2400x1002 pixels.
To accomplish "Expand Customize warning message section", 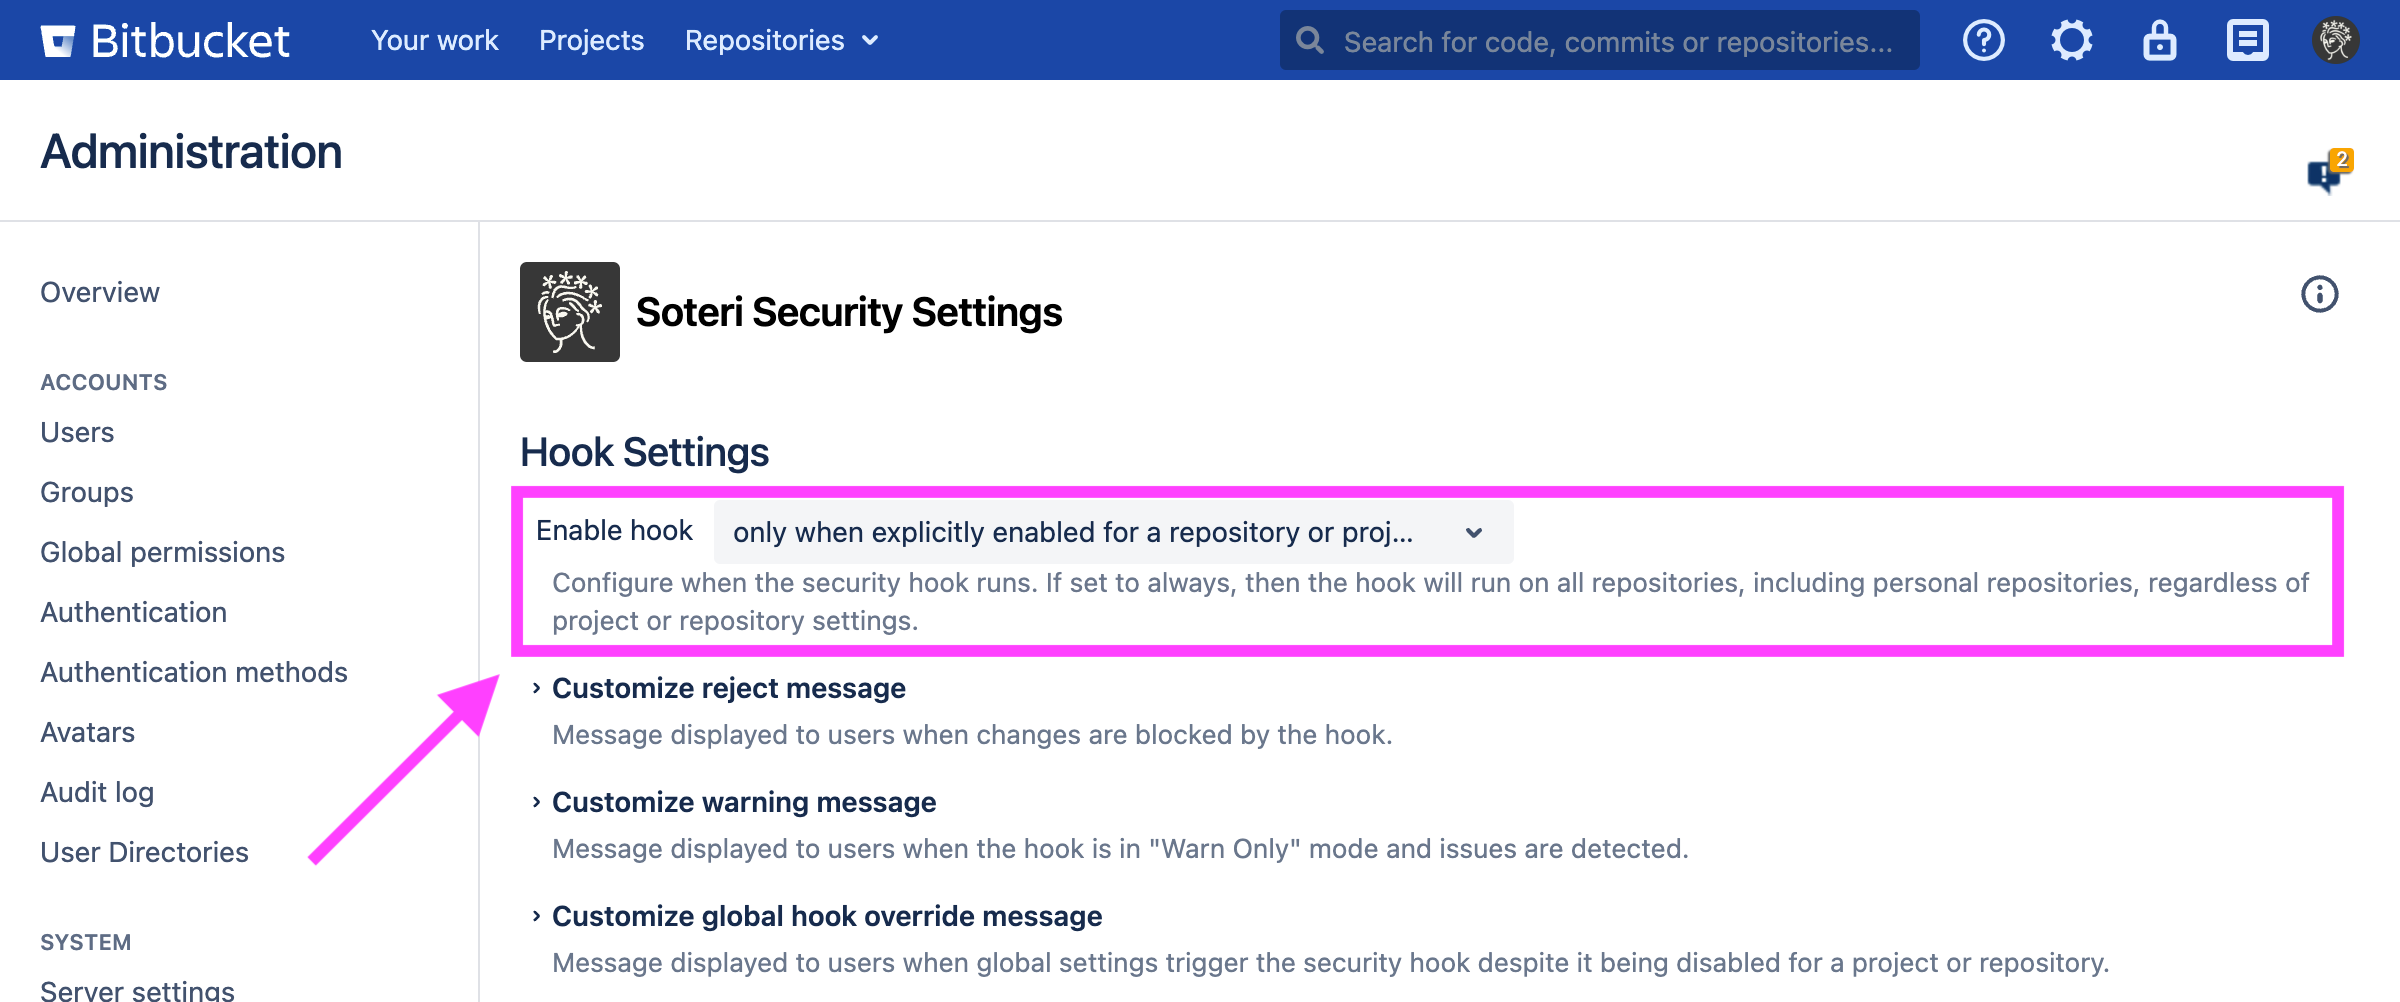I will (743, 802).
